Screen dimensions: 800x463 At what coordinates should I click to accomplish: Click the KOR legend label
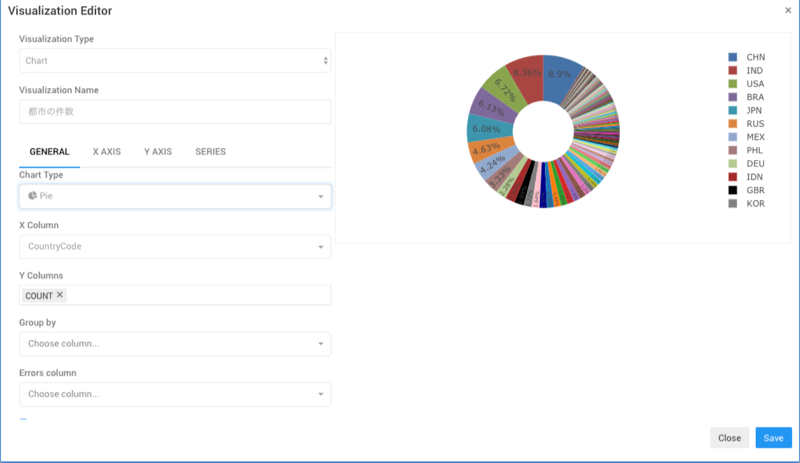click(756, 203)
